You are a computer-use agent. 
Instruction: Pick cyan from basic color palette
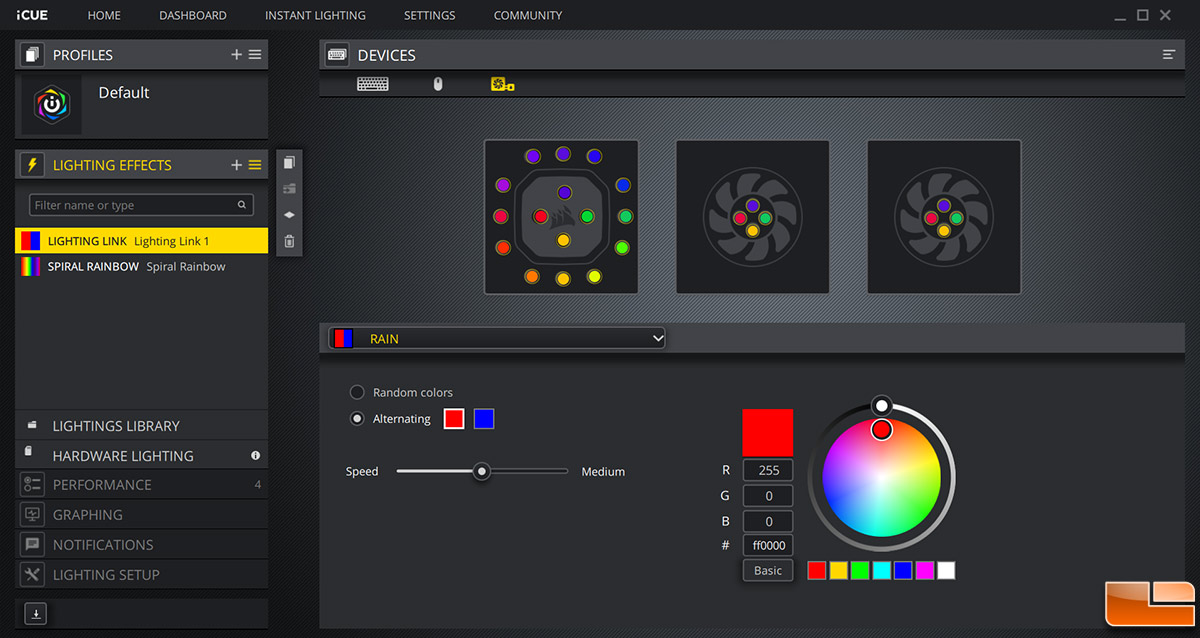pos(882,570)
